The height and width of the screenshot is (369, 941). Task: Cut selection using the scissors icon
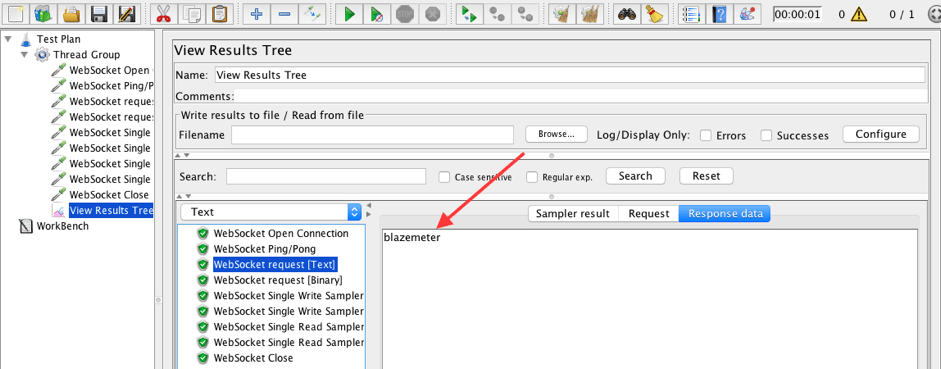pyautogui.click(x=163, y=13)
